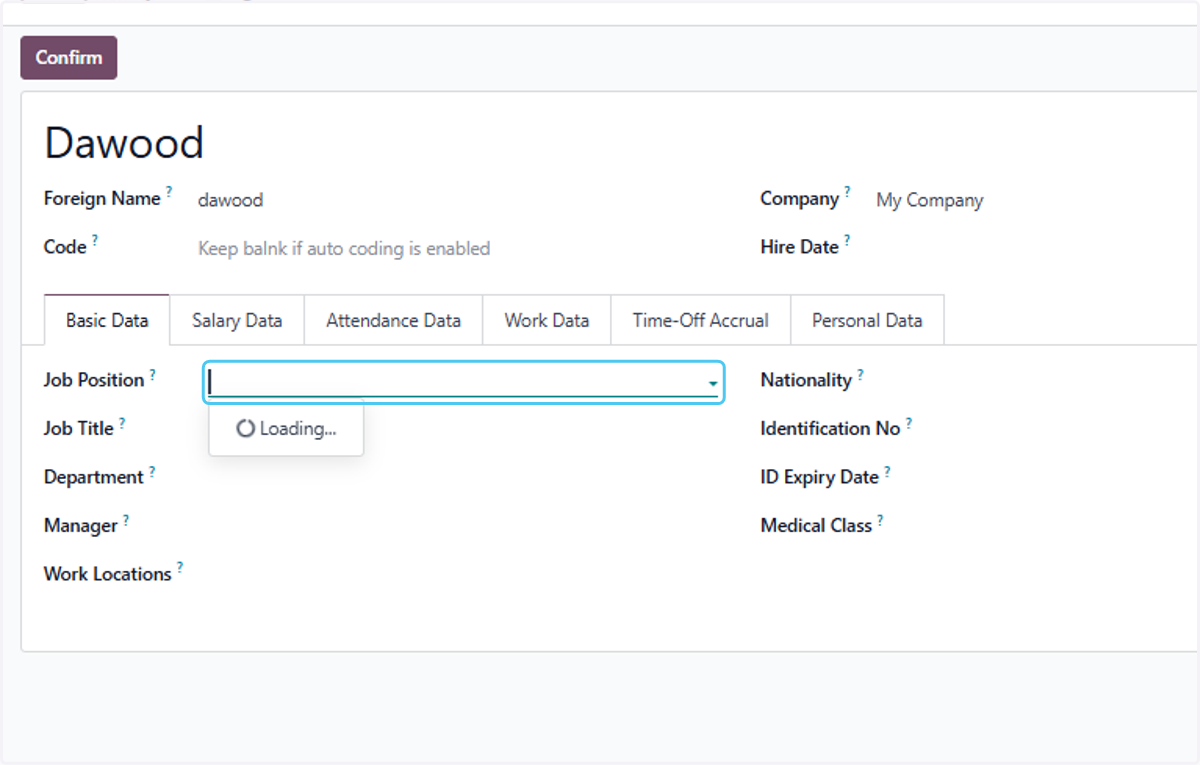Open the Work Data tab
The height and width of the screenshot is (765, 1200).
click(x=546, y=321)
